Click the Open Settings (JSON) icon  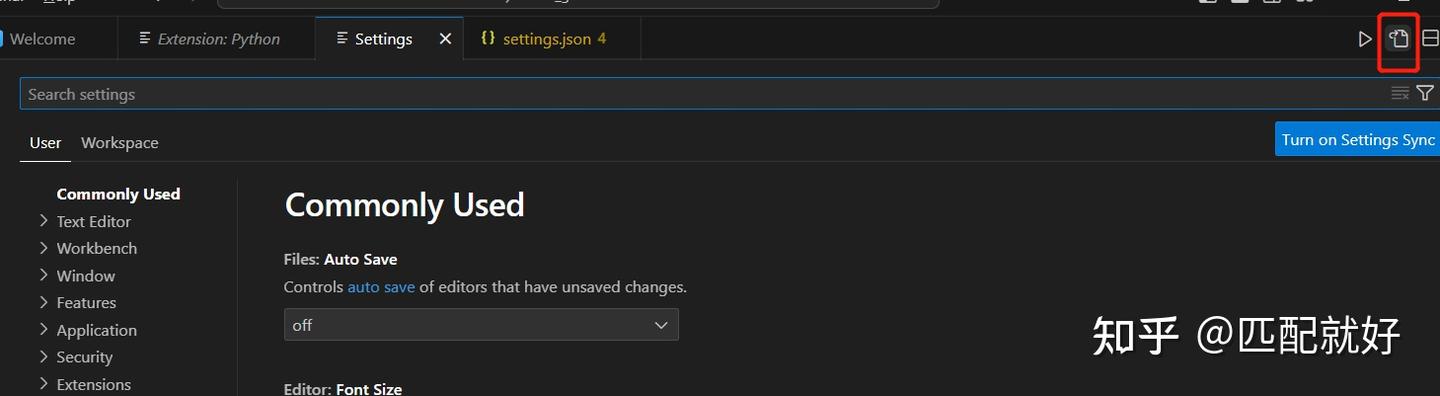tap(1398, 39)
